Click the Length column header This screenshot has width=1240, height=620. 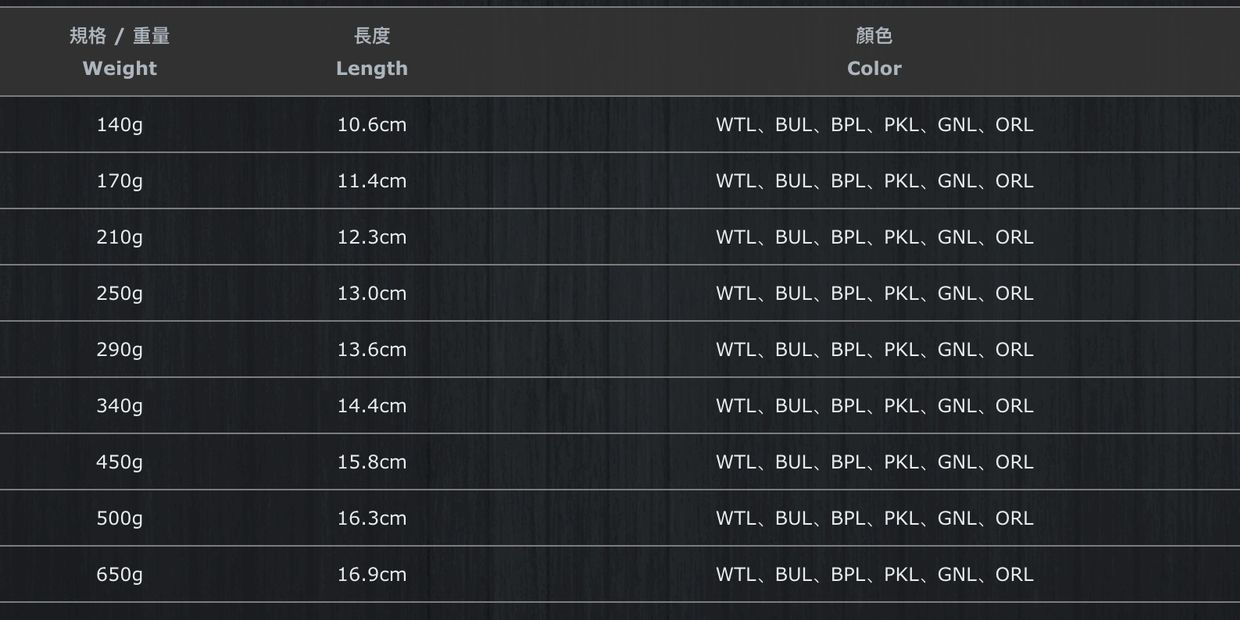pyautogui.click(x=372, y=68)
